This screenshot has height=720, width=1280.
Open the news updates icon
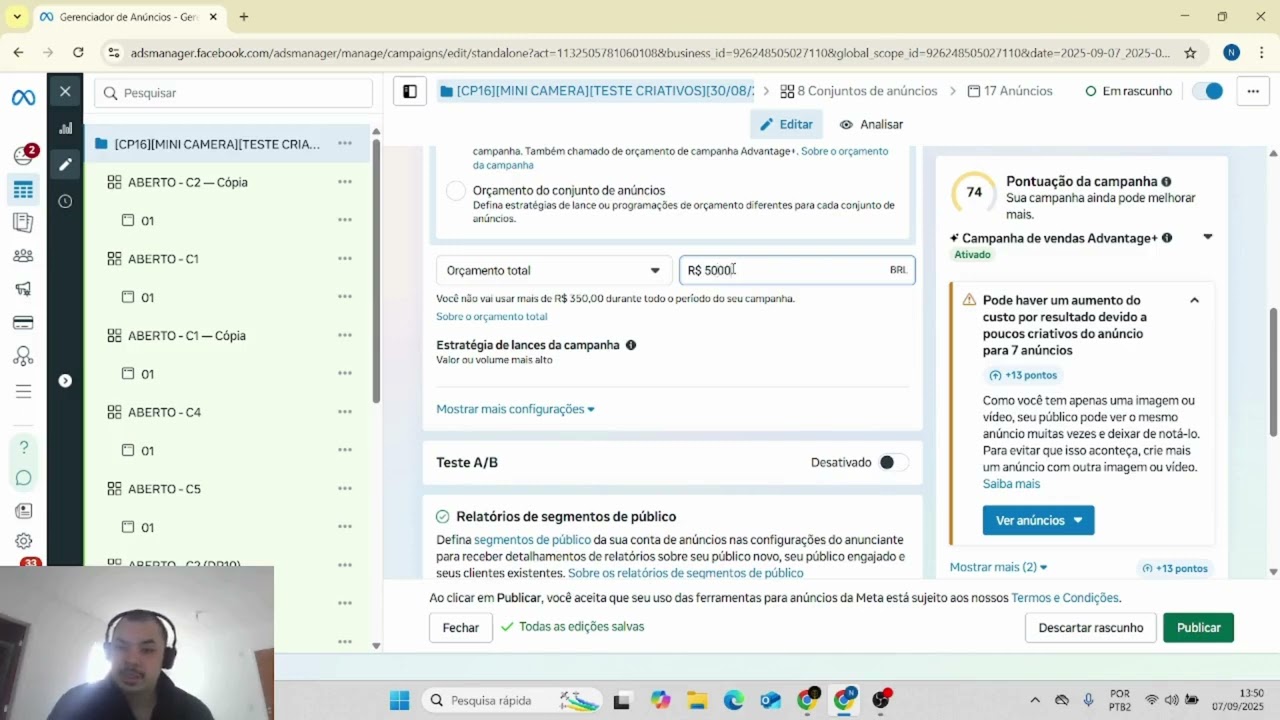[x=23, y=511]
